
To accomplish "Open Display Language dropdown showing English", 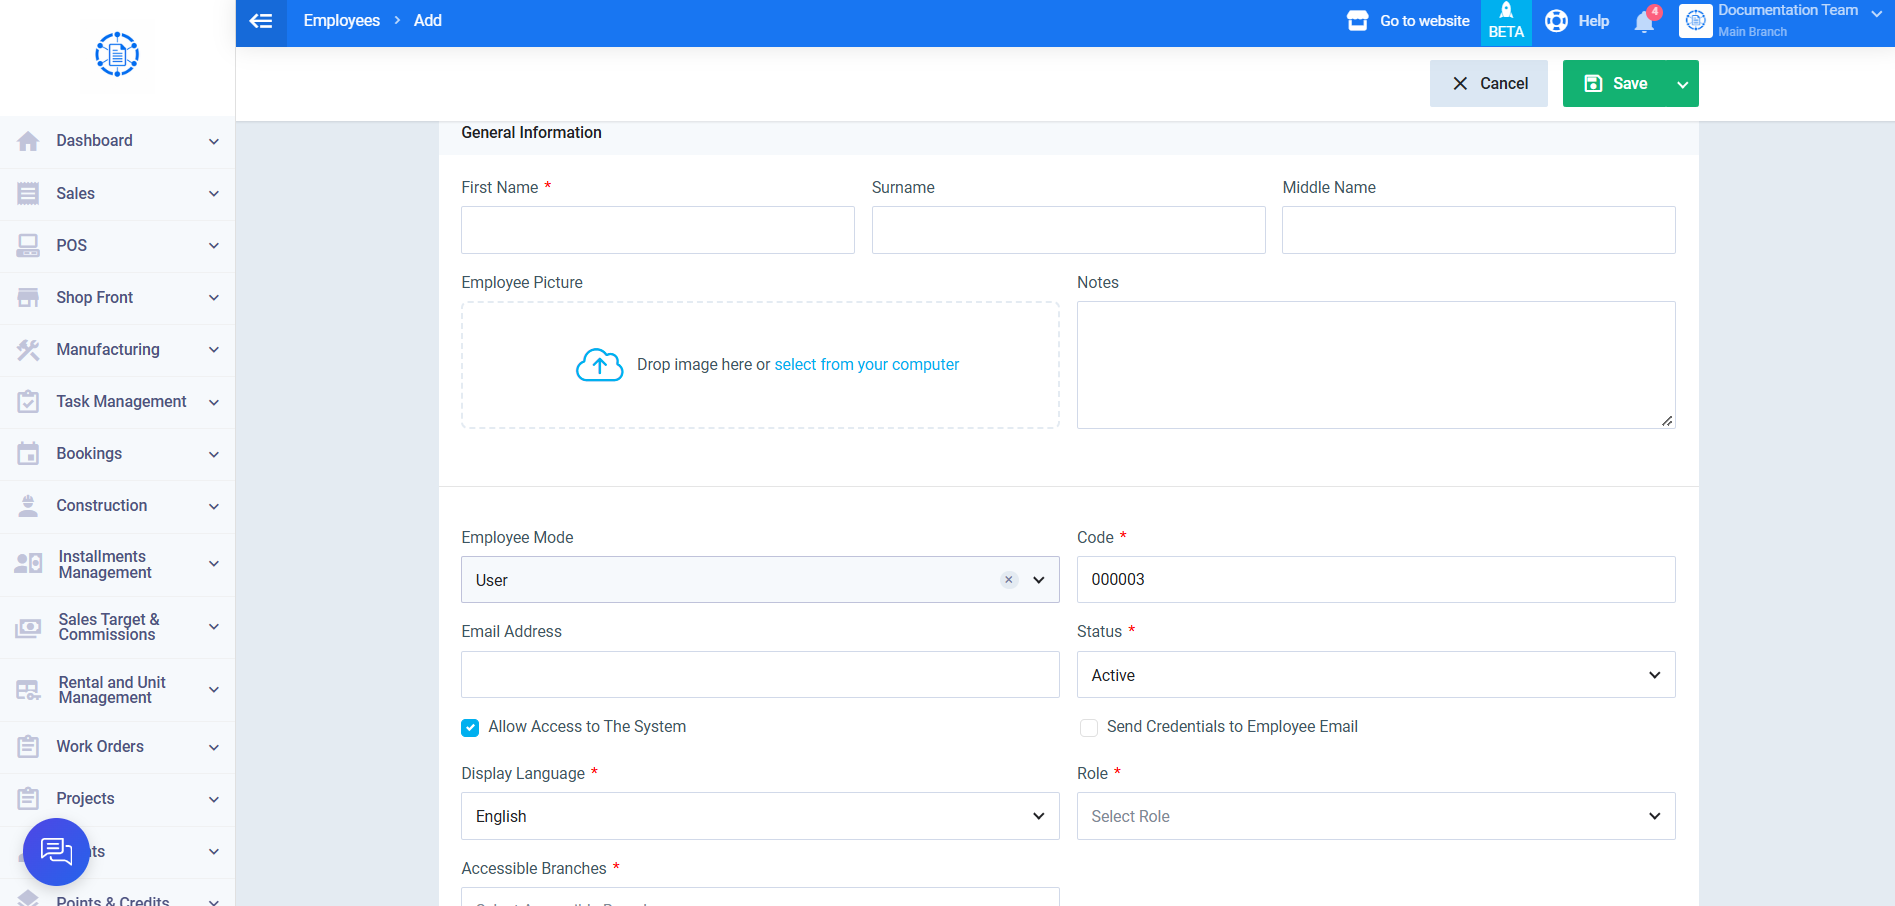I will (760, 816).
